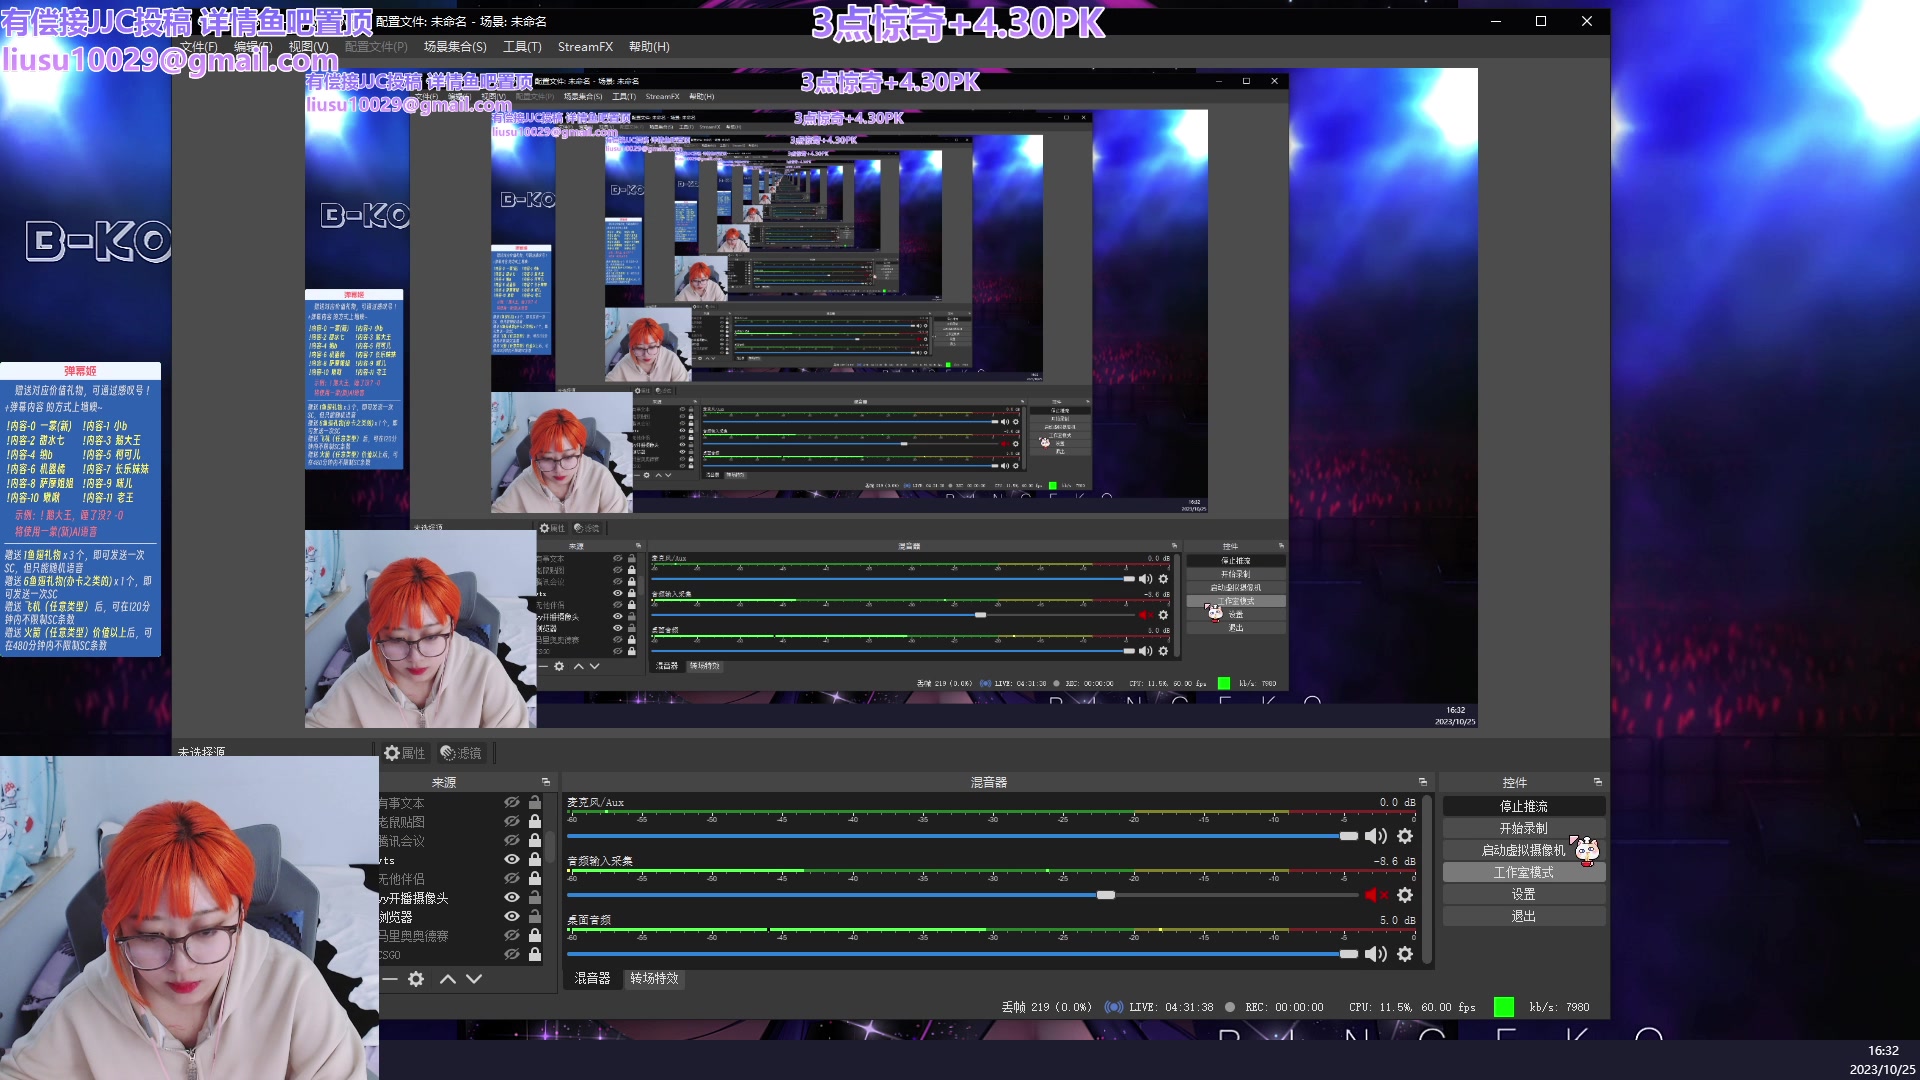Screen dimensions: 1920x1080
Task: Open source properties gear in sources toolbar
Action: [416, 979]
